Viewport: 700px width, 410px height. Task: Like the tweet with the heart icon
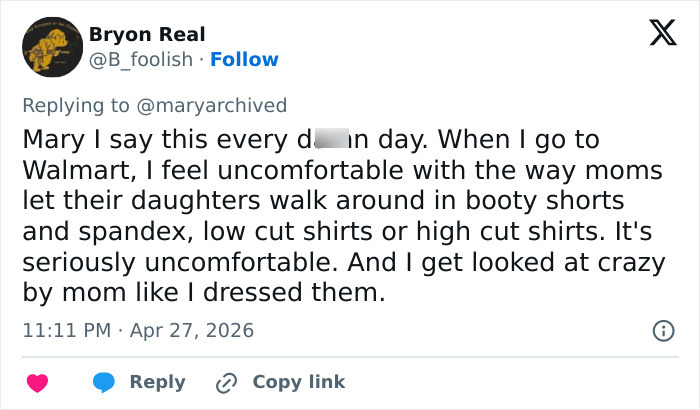click(x=37, y=383)
